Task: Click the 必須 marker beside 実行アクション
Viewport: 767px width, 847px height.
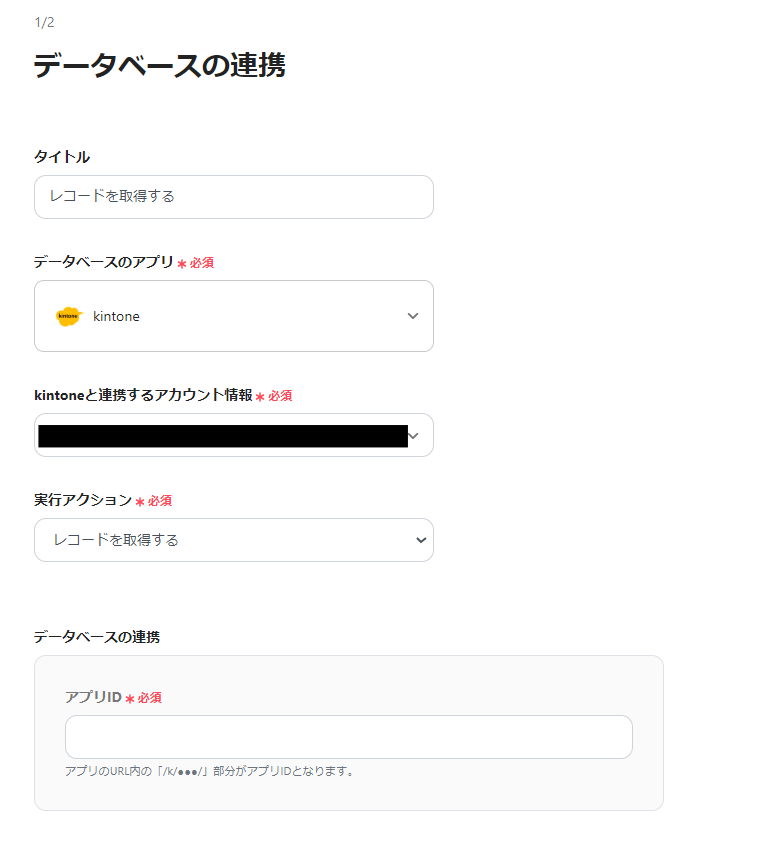Action: (160, 501)
